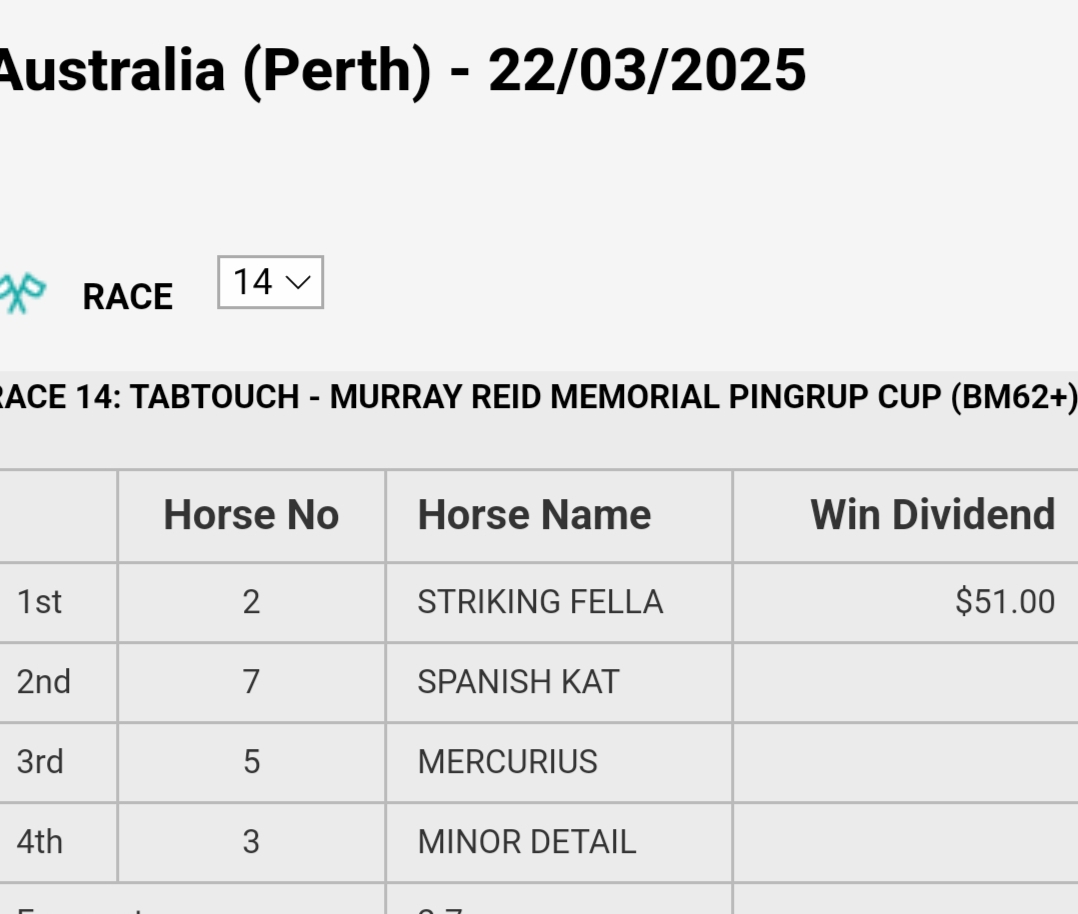The height and width of the screenshot is (914, 1078).
Task: Click the Australia (Perth) page heading
Action: coord(402,70)
